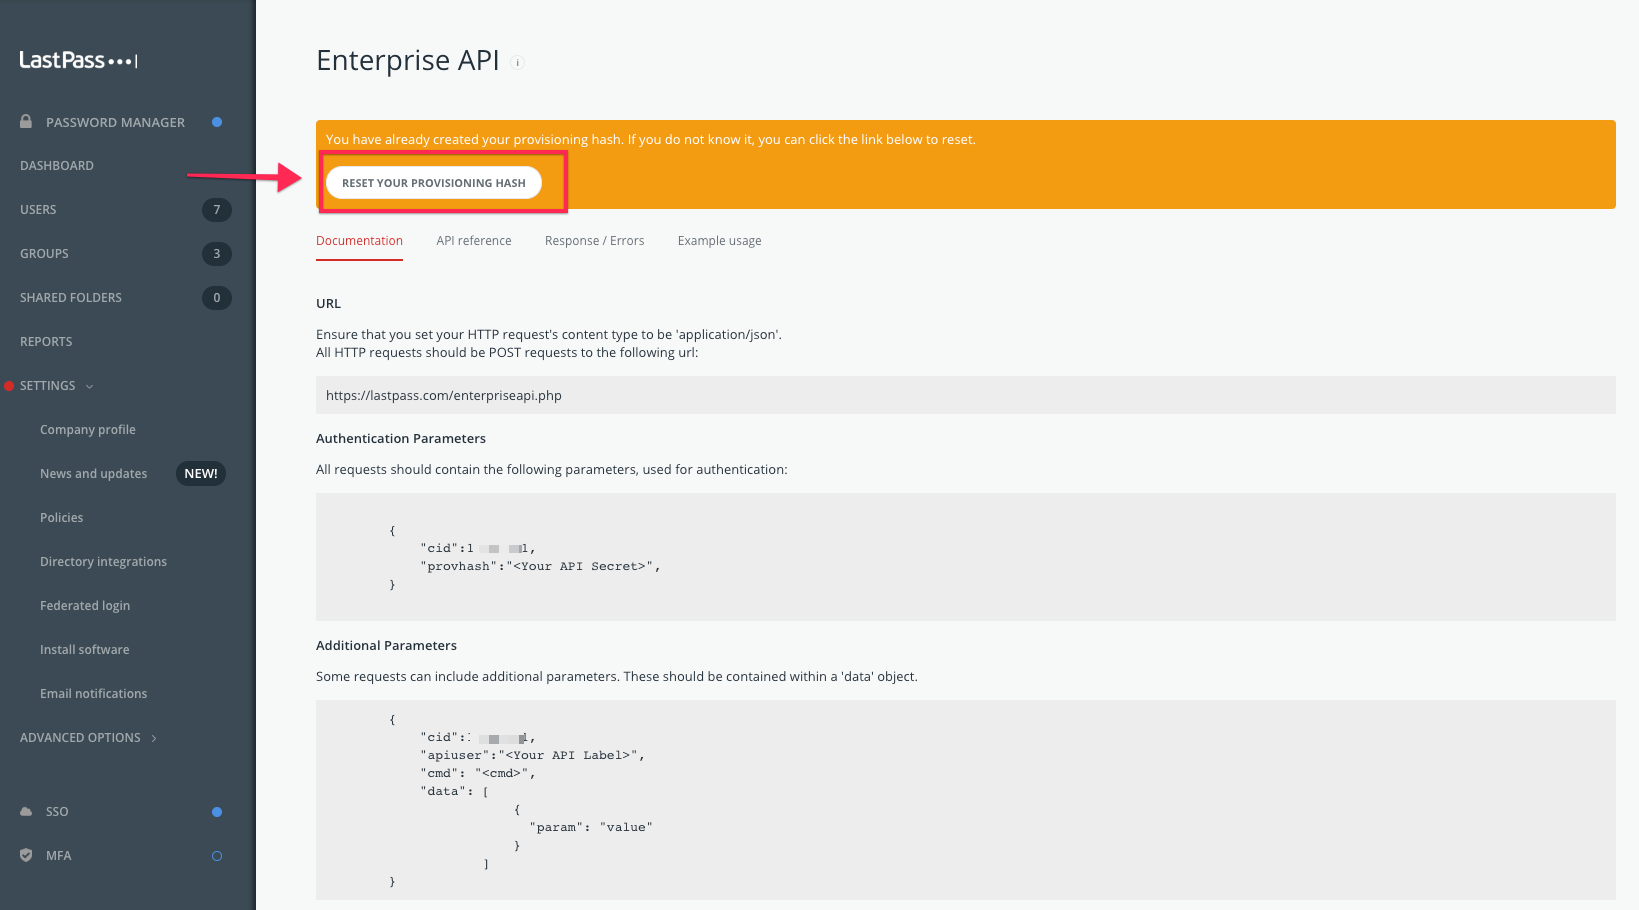Viewport: 1639px width, 910px height.
Task: Click the info icon beside Enterprise API
Action: coord(518,62)
